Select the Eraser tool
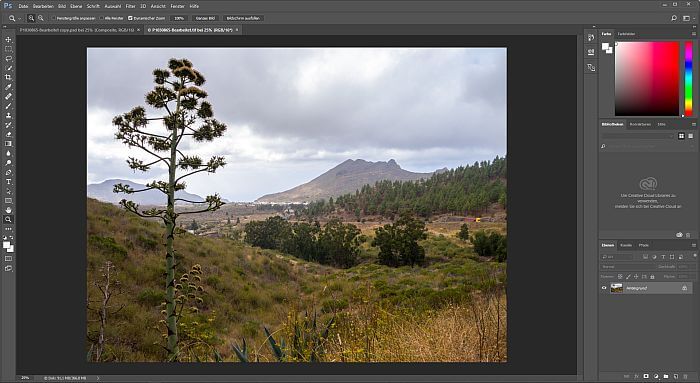Screen dimensions: 700x383 (8, 134)
